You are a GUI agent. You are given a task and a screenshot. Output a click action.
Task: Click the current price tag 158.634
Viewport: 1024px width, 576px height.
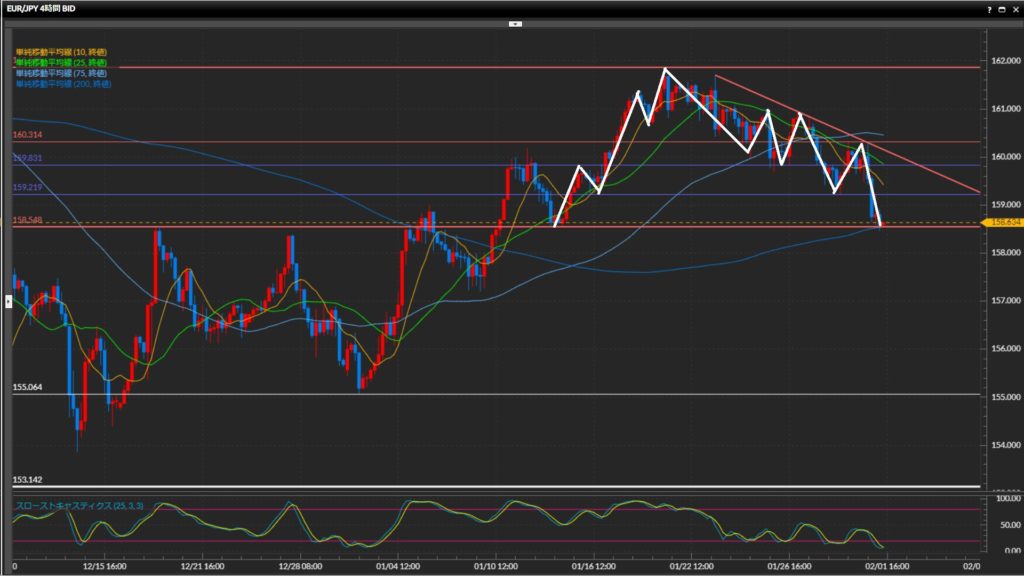point(1003,223)
